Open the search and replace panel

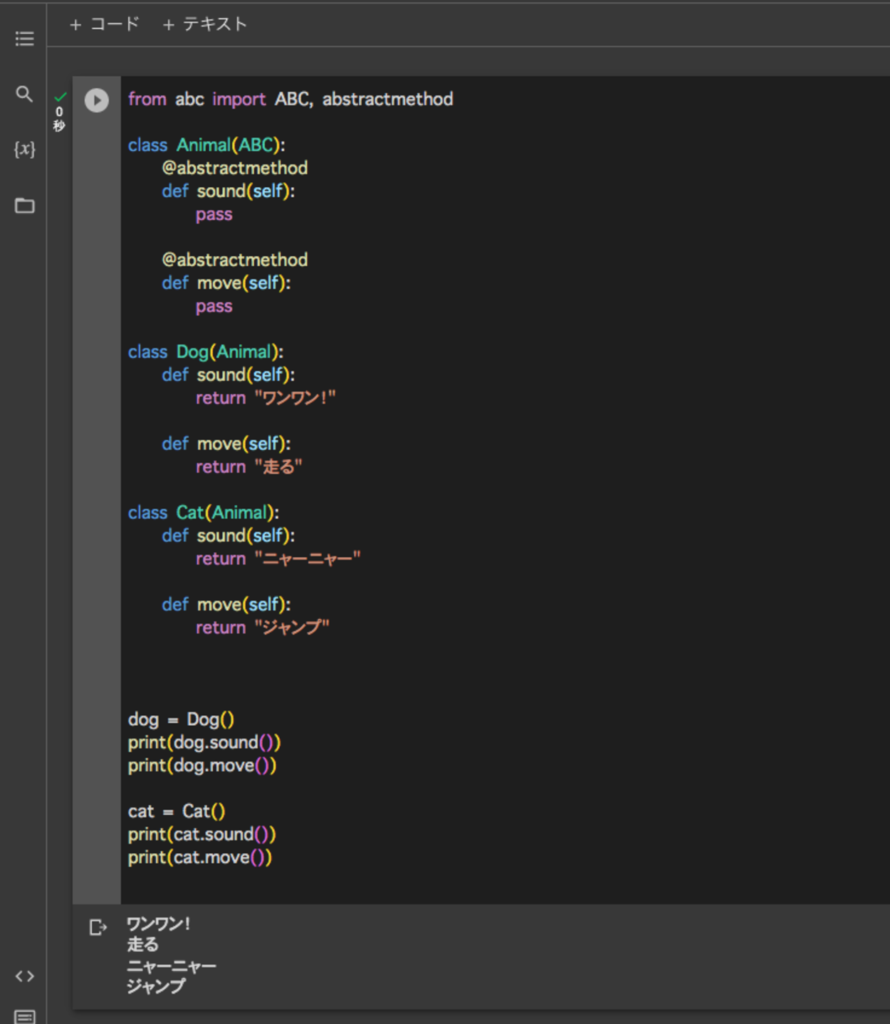(24, 94)
